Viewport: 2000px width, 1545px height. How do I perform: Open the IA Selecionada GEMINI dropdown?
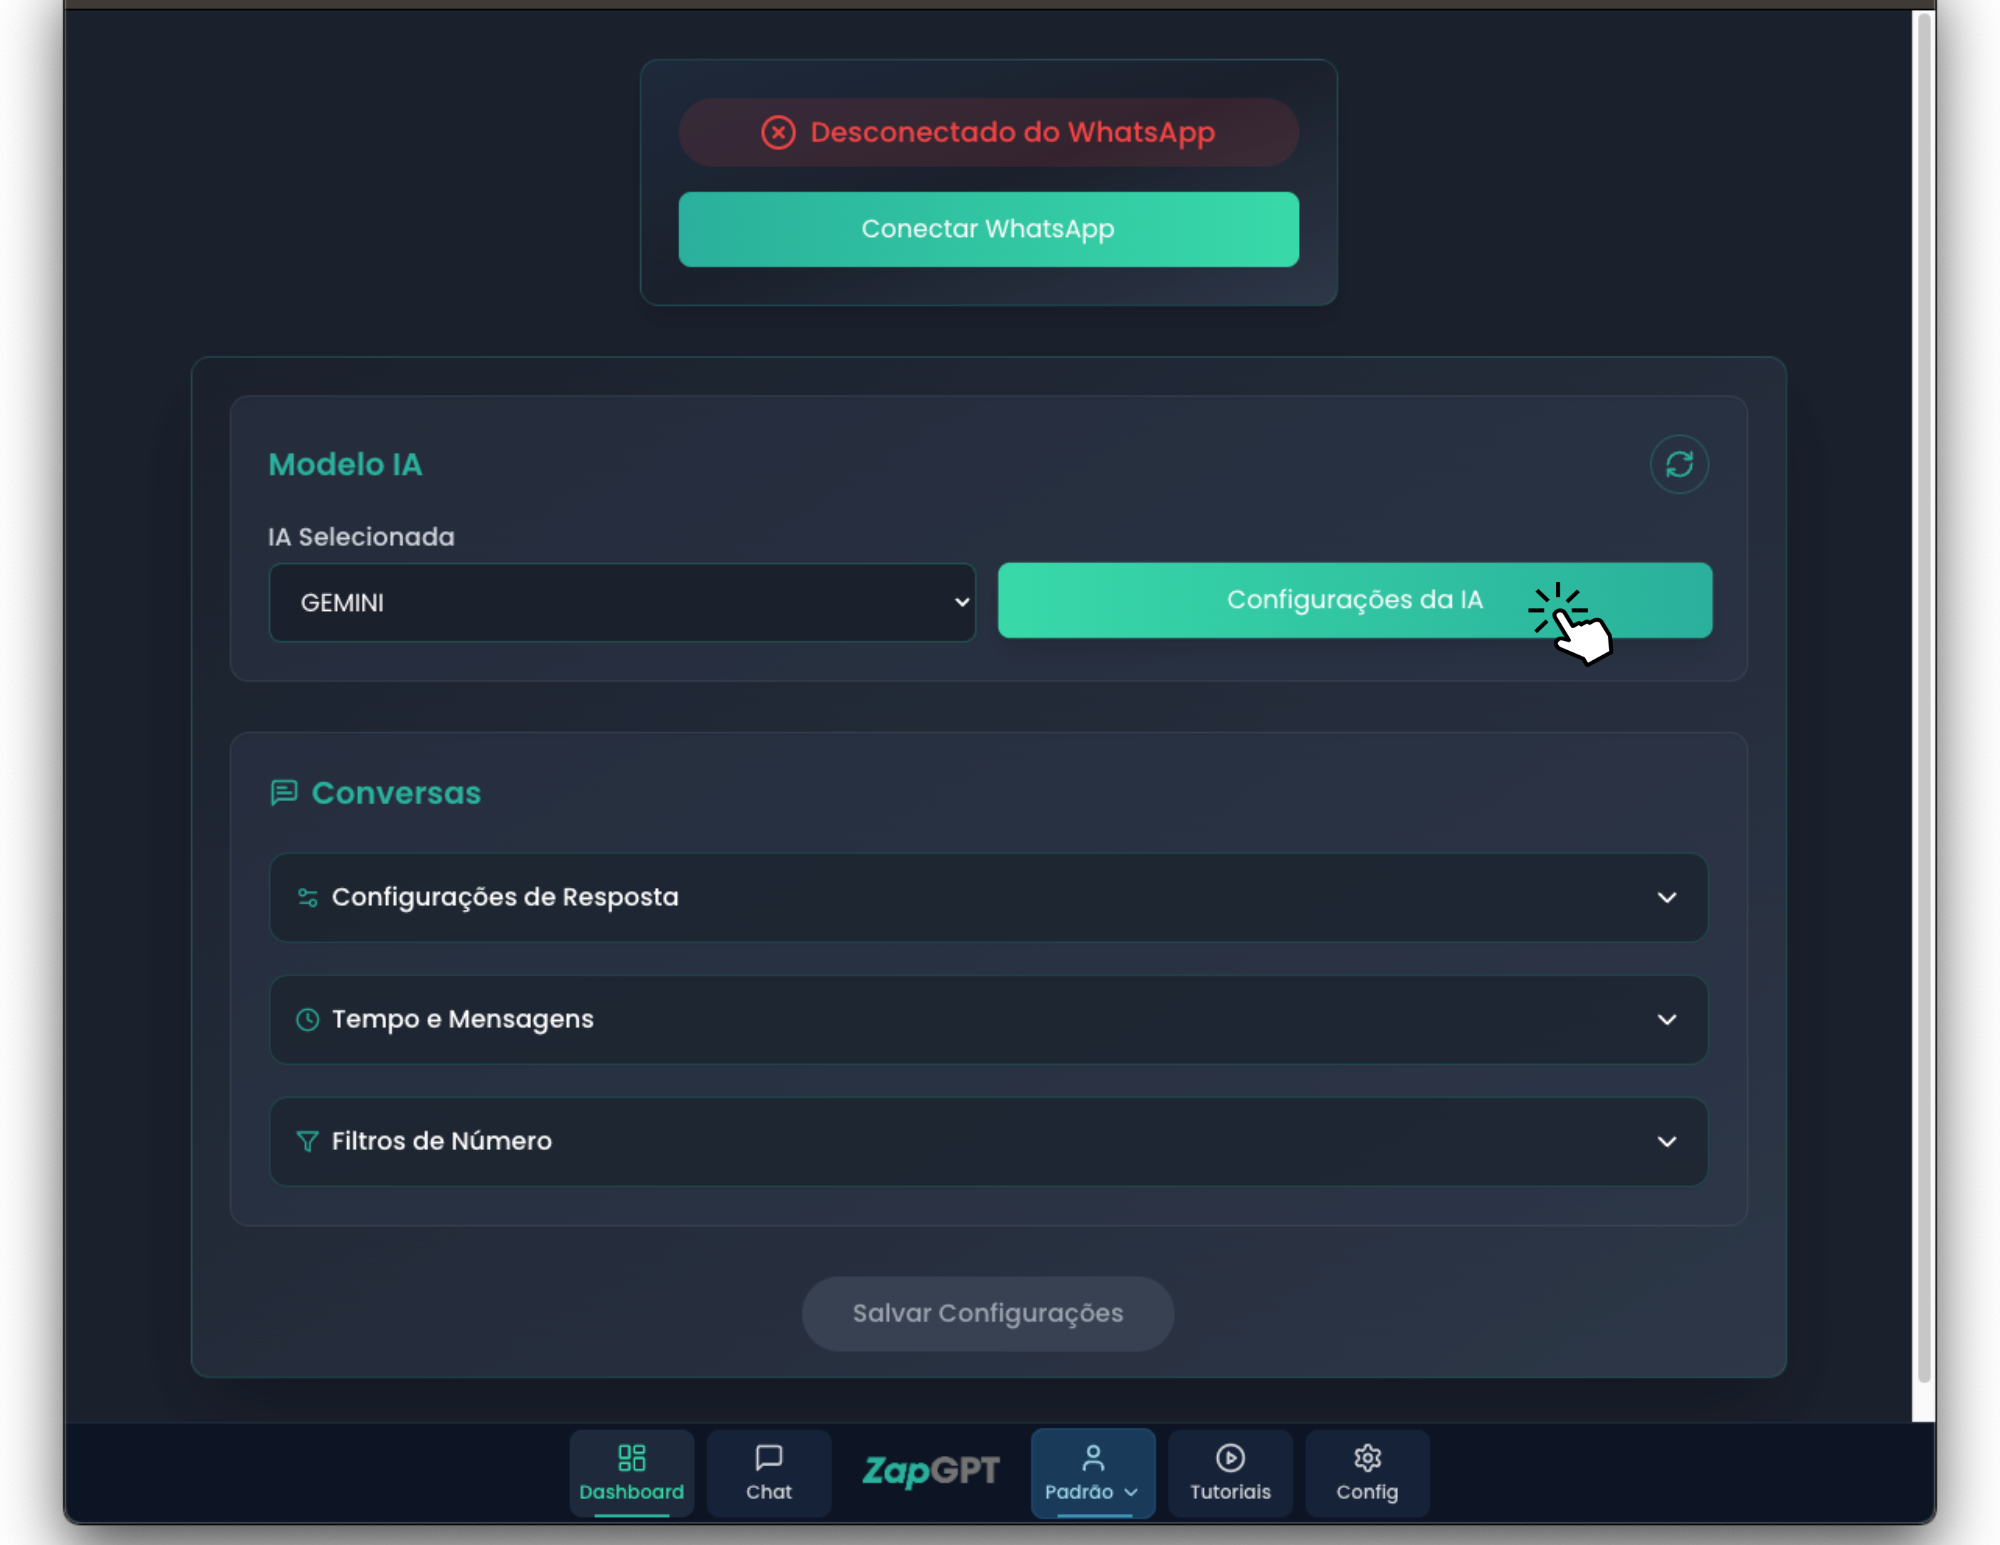622,602
